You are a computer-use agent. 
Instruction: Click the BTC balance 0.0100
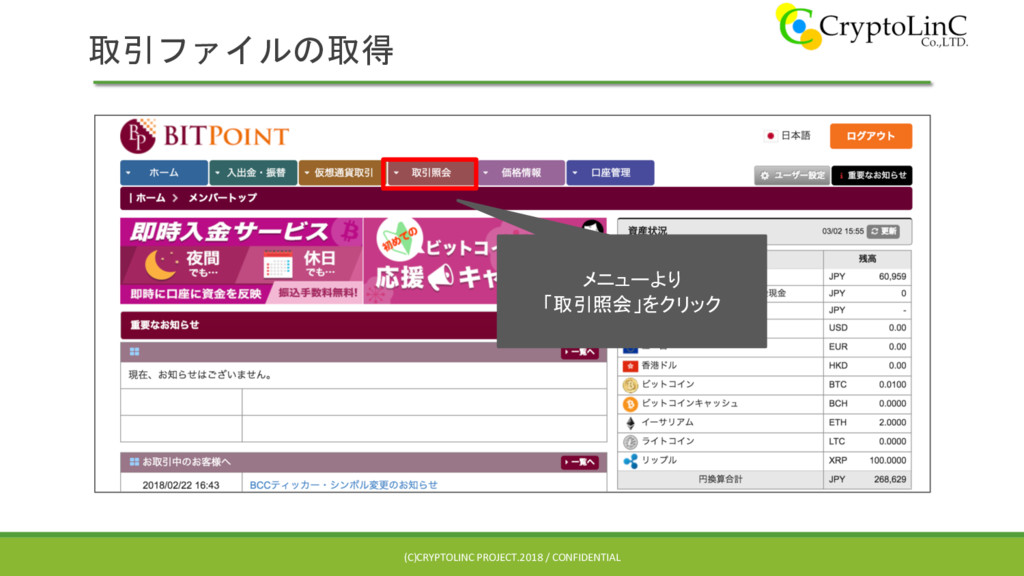(892, 385)
